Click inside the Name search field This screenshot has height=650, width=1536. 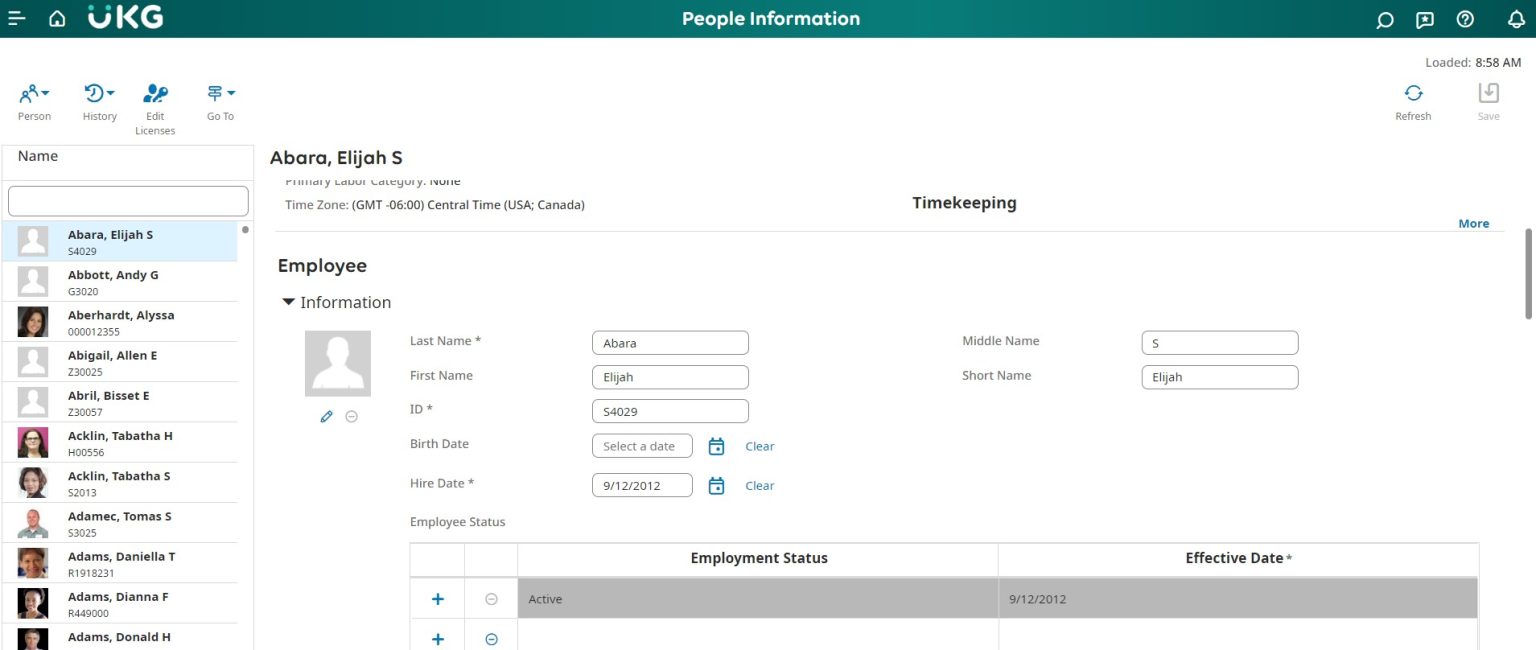pos(127,200)
